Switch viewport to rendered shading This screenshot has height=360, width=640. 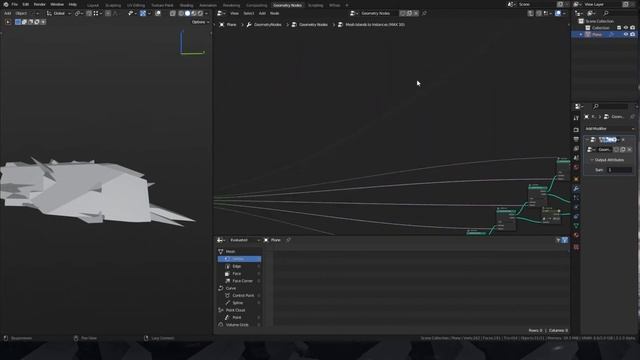pos(200,13)
